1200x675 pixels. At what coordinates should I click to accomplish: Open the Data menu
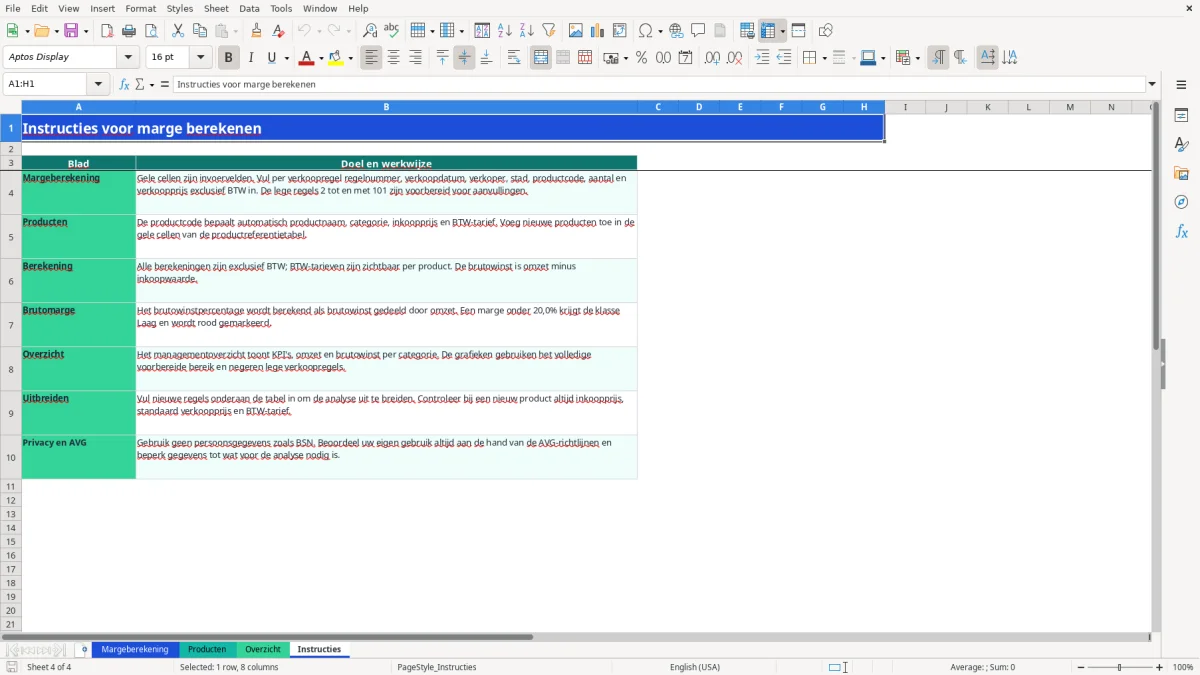coord(250,8)
